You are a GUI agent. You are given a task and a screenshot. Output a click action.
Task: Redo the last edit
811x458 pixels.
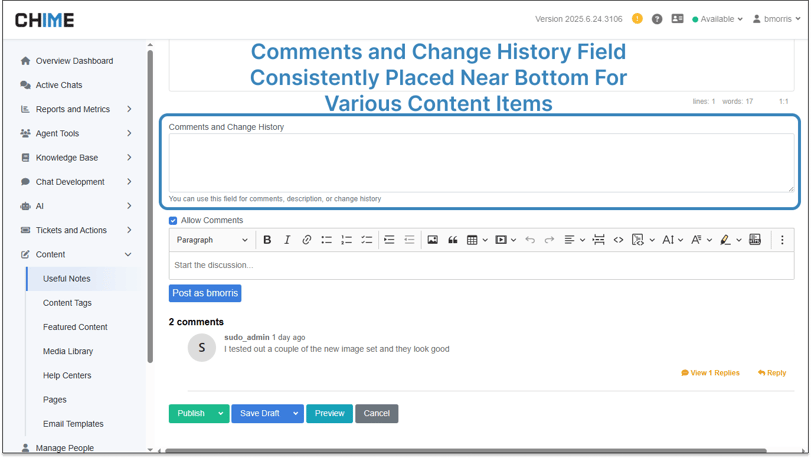[x=549, y=240]
